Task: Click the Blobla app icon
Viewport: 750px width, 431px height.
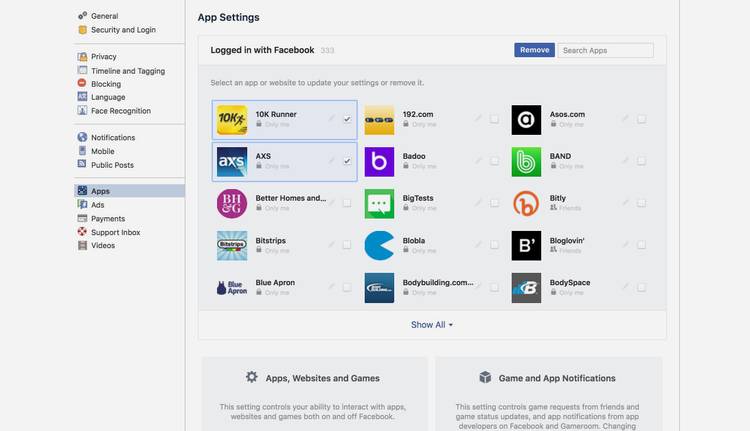Action: pos(379,246)
